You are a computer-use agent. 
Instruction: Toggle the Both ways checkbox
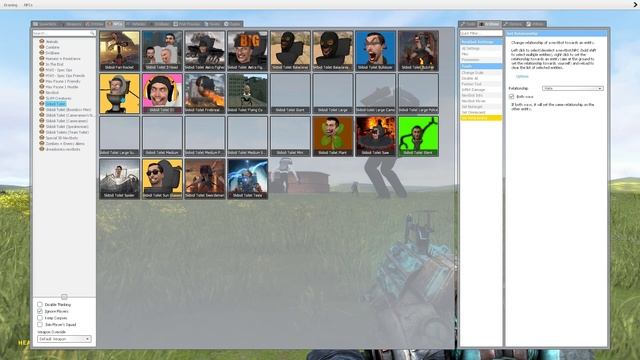511,97
